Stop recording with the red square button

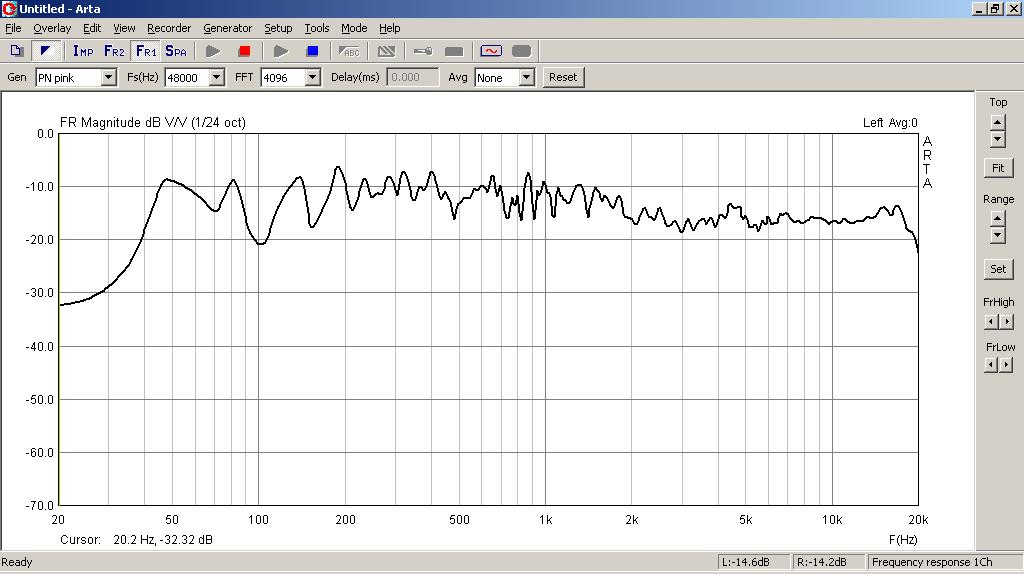(244, 51)
